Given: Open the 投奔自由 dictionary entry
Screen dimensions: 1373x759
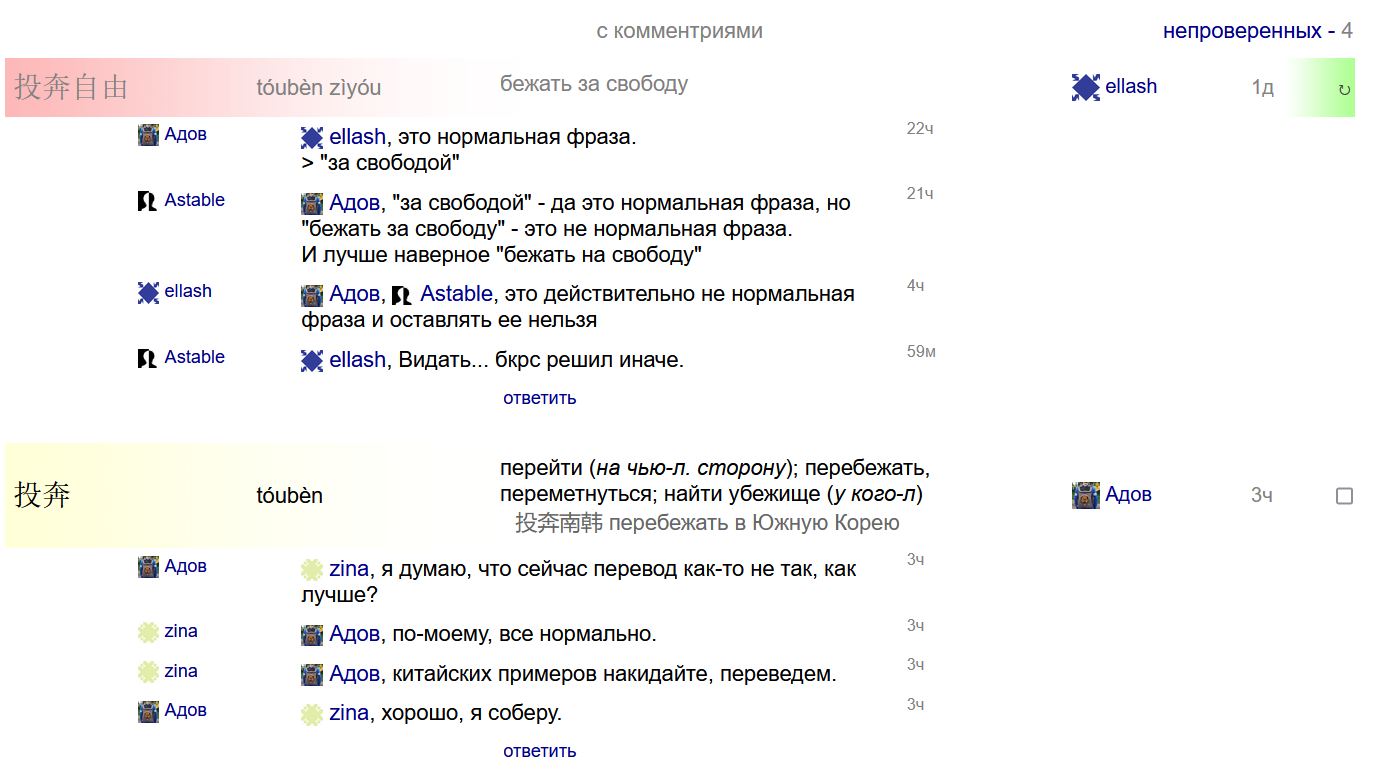Looking at the screenshot, I should click(x=71, y=87).
